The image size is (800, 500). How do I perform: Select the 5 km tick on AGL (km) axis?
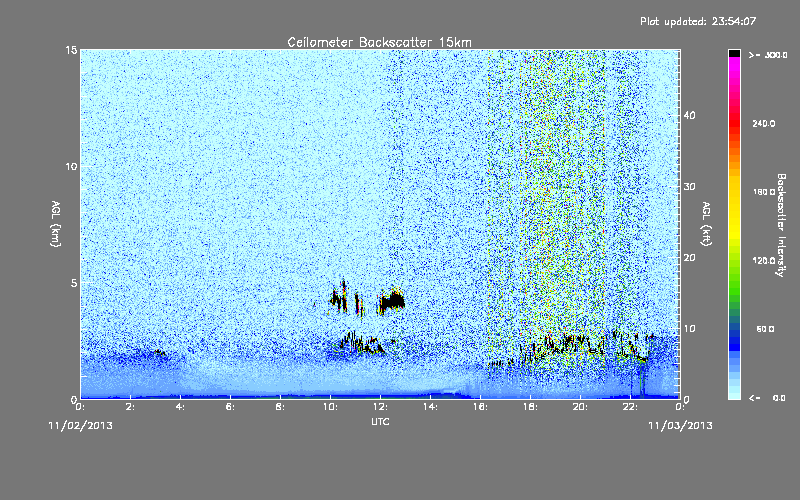(x=74, y=283)
